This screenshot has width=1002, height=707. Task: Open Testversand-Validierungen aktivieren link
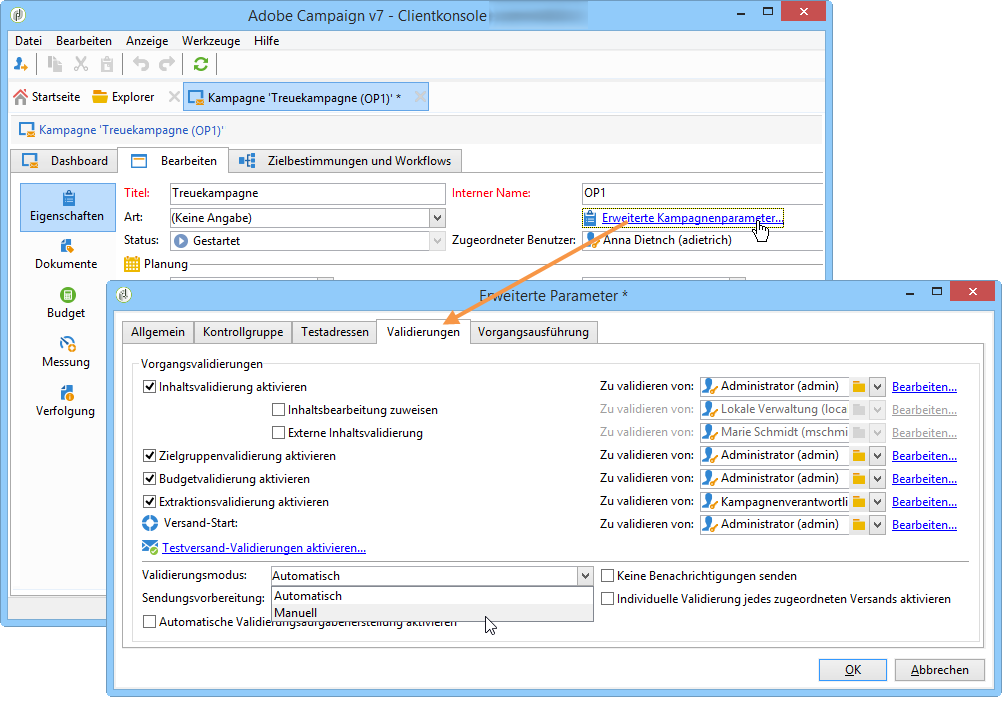264,548
